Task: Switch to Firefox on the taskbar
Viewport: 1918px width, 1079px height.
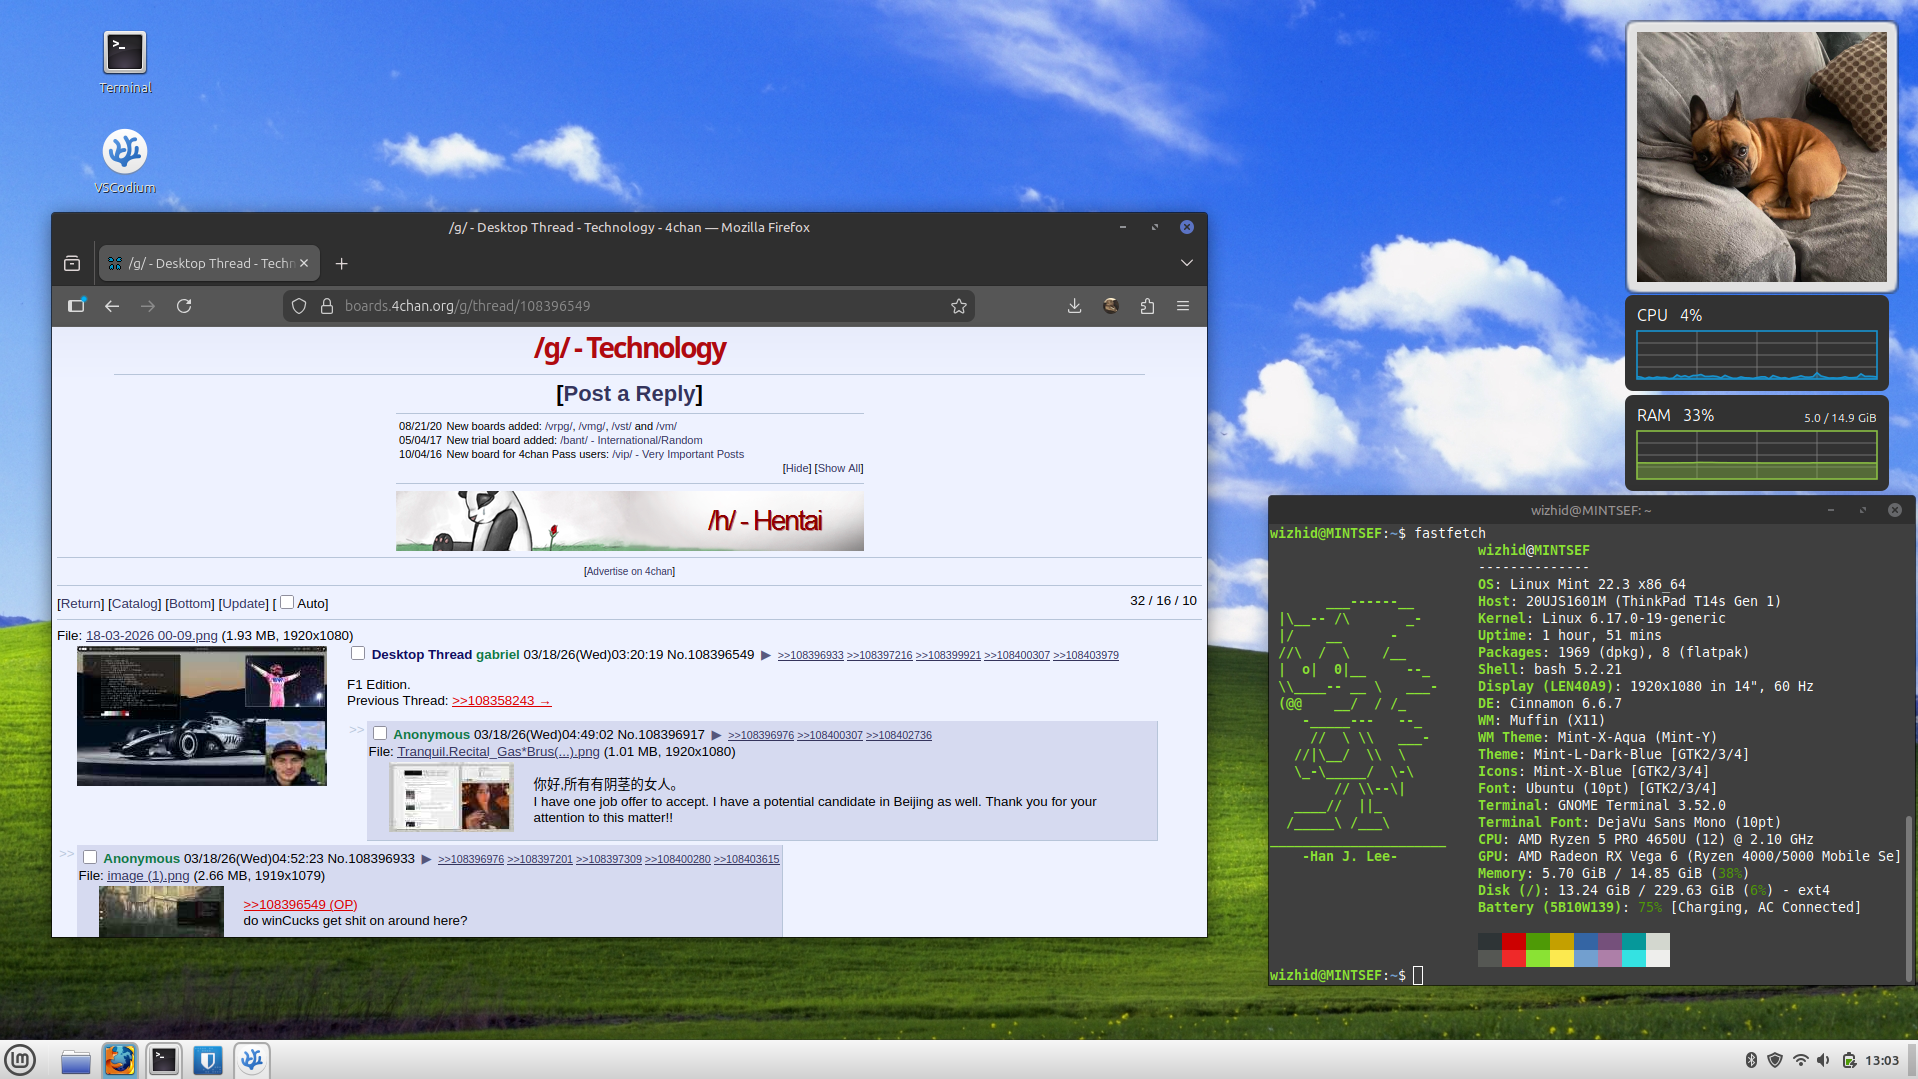Action: [120, 1060]
